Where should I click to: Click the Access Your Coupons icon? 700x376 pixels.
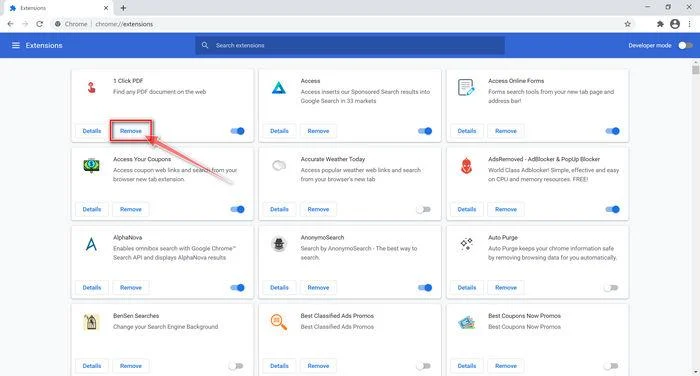[92, 165]
